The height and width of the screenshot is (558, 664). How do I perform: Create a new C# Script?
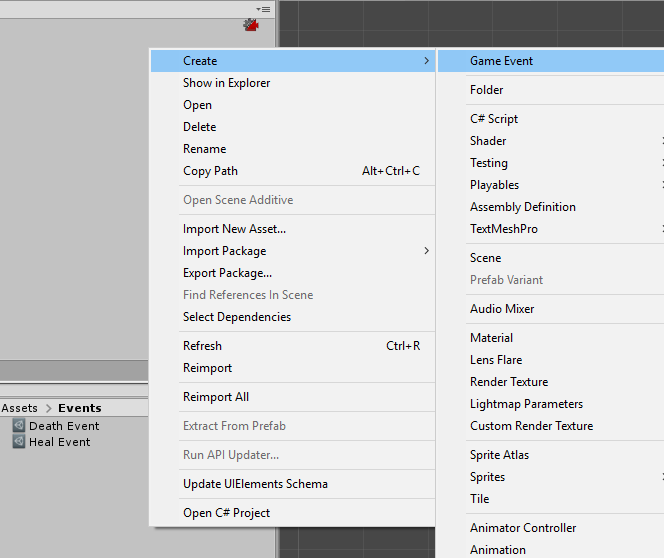pyautogui.click(x=551, y=119)
